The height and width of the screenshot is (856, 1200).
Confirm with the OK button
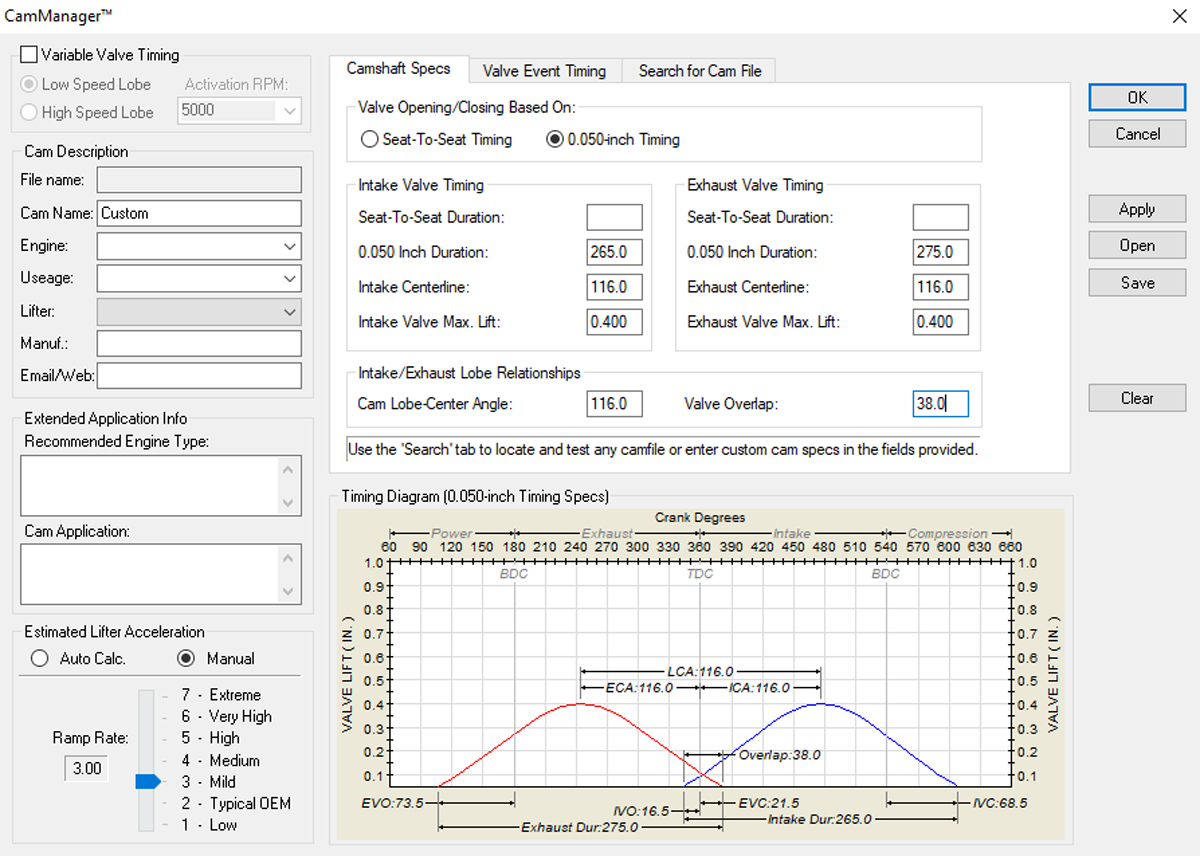[1137, 98]
